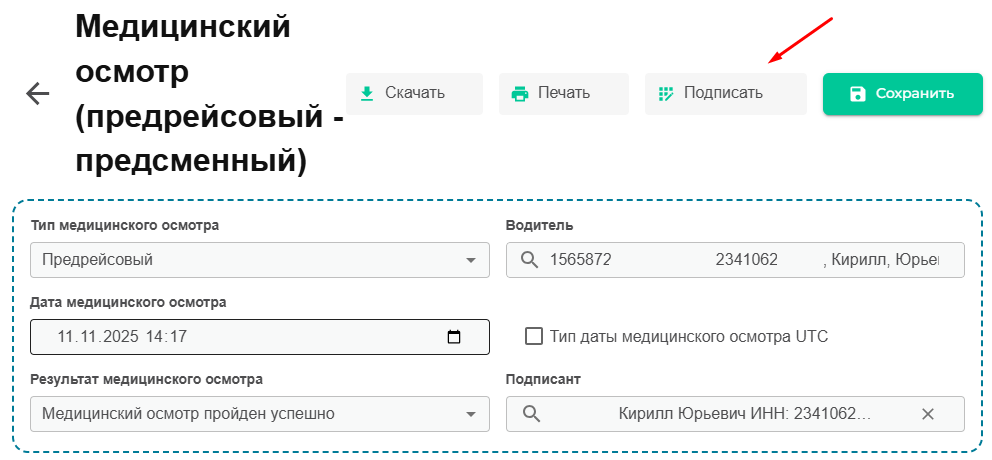Expand the Результат медицинского осмотра dropdown arrow
The image size is (992, 460).
click(471, 415)
